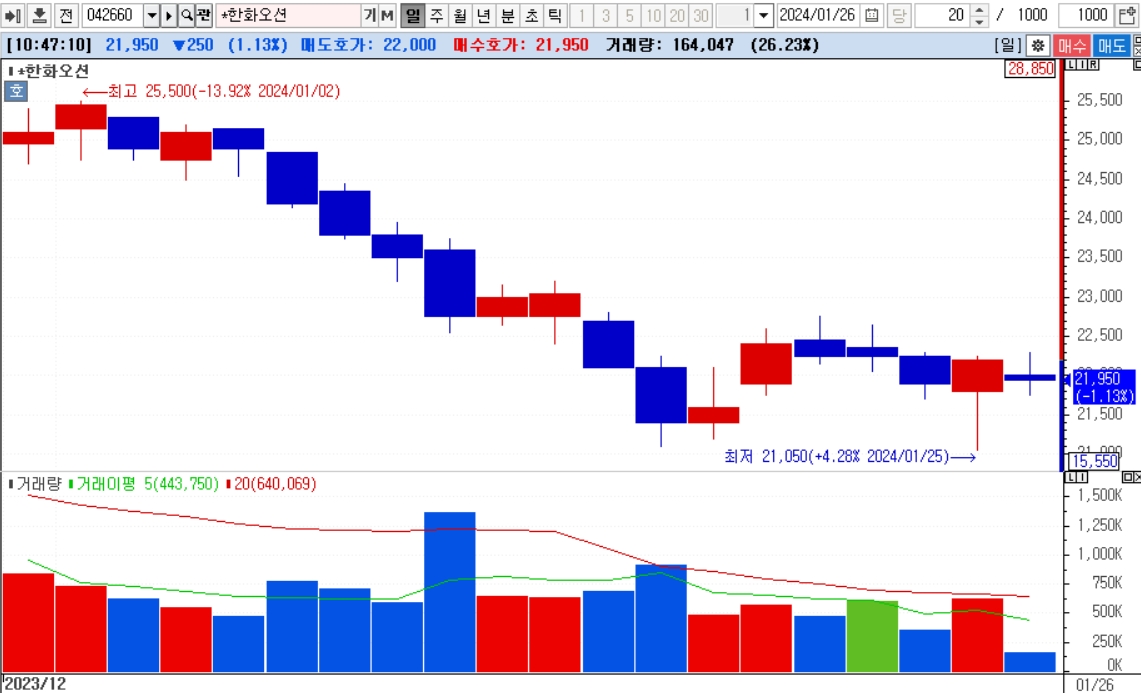Image resolution: width=1141 pixels, height=693 pixels.
Task: Click the add-chart window icon at toolbar end
Action: pyautogui.click(x=1126, y=15)
